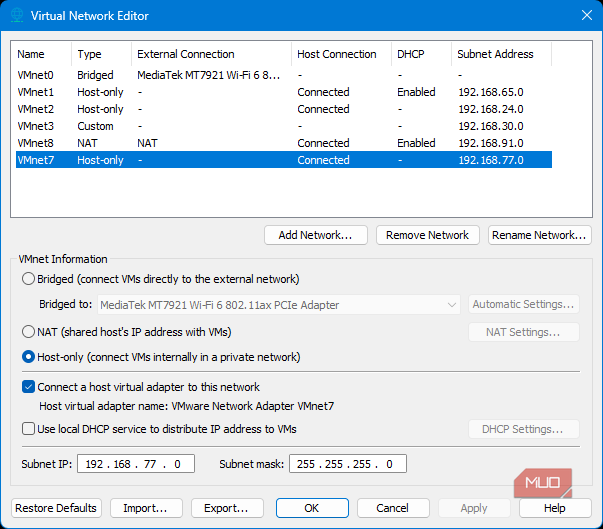The image size is (603, 529).
Task: Click the Export button
Action: (227, 508)
